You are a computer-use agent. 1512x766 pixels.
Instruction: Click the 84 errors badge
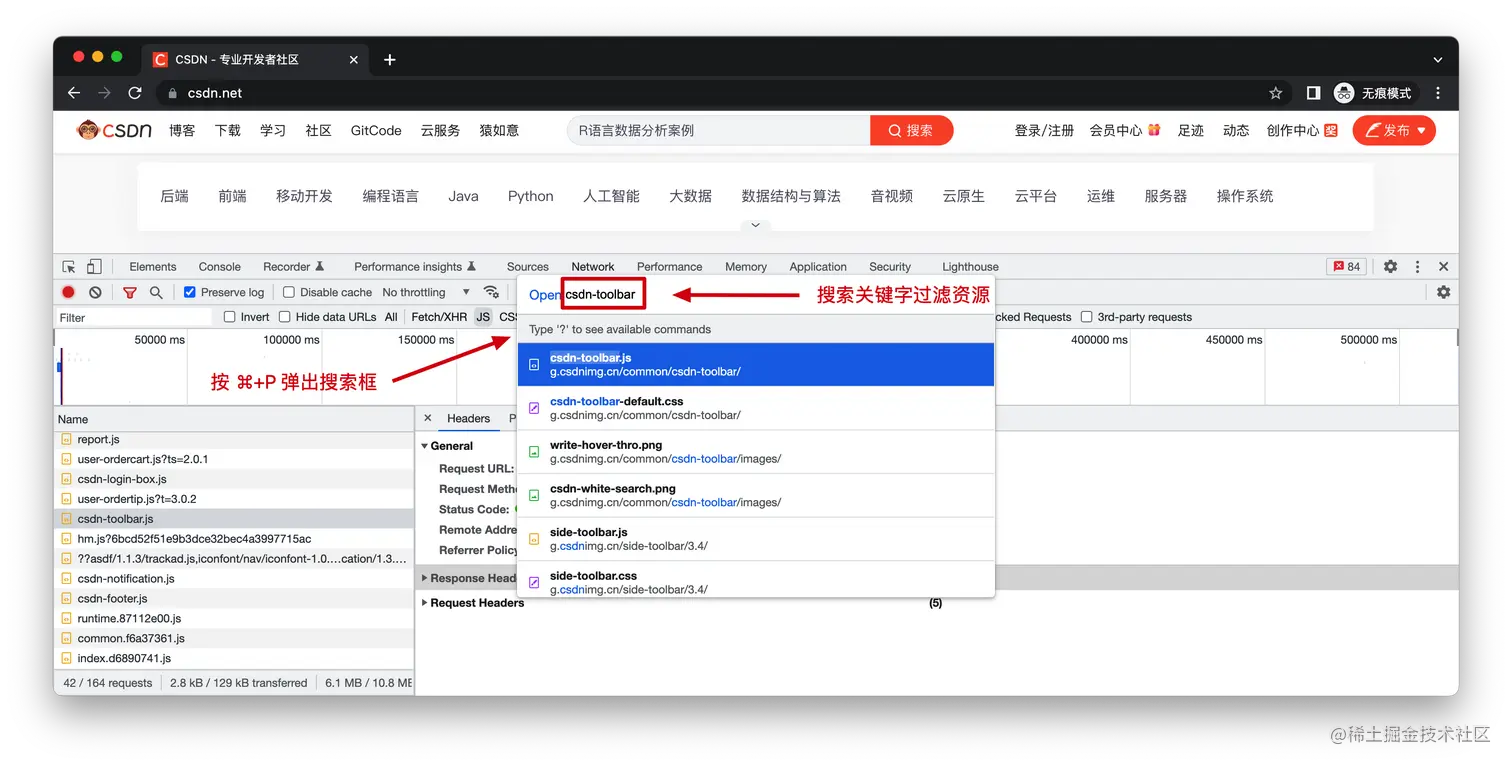click(x=1346, y=267)
